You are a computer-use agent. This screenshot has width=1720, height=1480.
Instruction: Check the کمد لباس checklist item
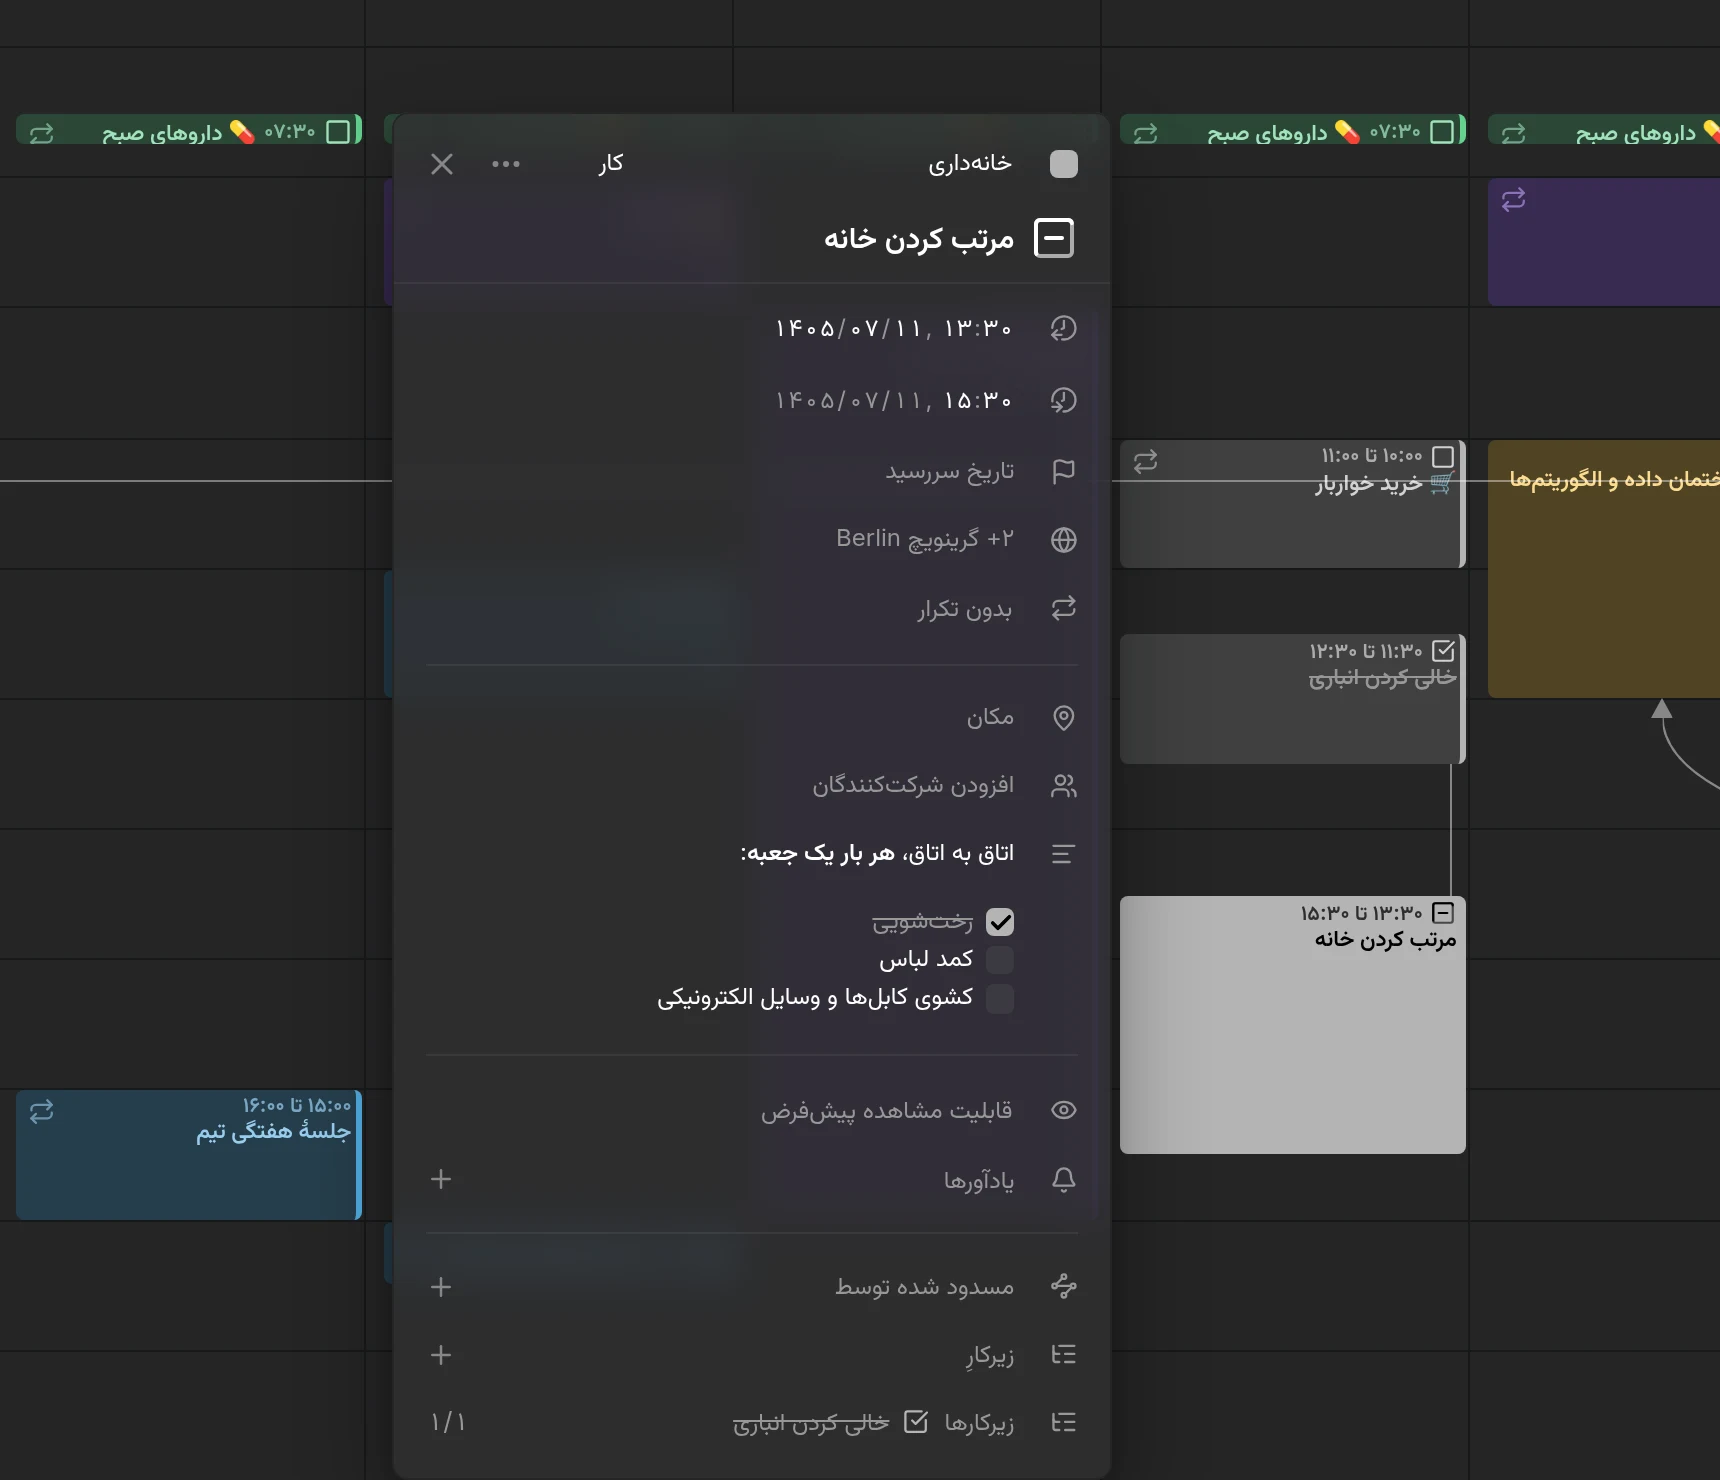click(x=1000, y=960)
